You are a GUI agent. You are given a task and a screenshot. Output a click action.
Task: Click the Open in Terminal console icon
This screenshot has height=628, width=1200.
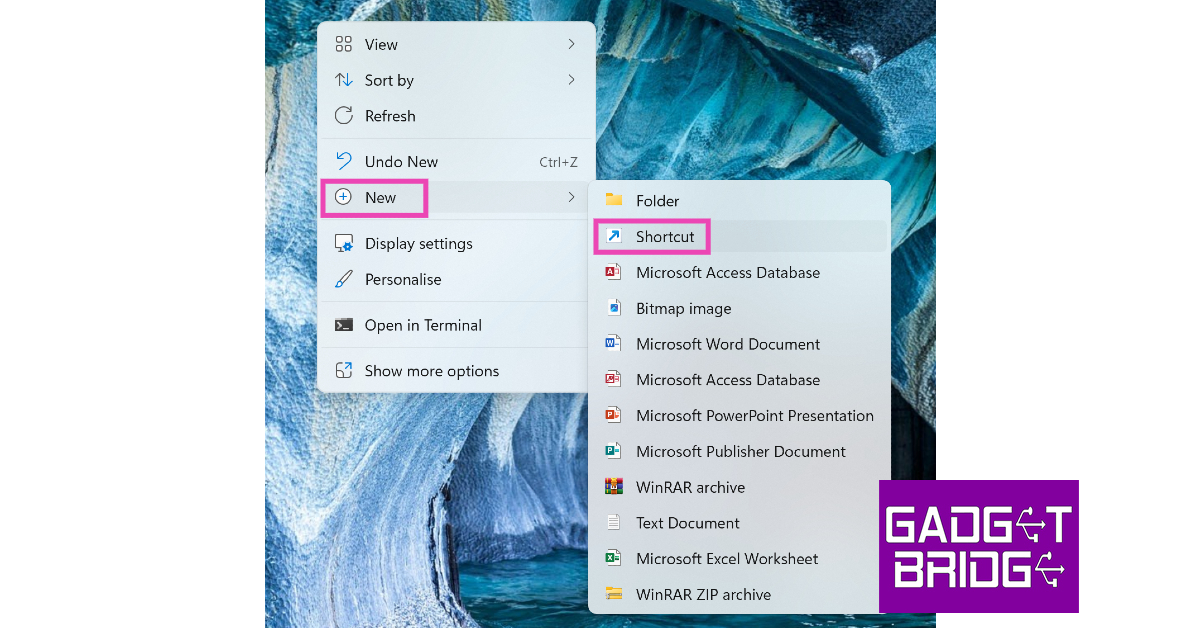click(344, 325)
